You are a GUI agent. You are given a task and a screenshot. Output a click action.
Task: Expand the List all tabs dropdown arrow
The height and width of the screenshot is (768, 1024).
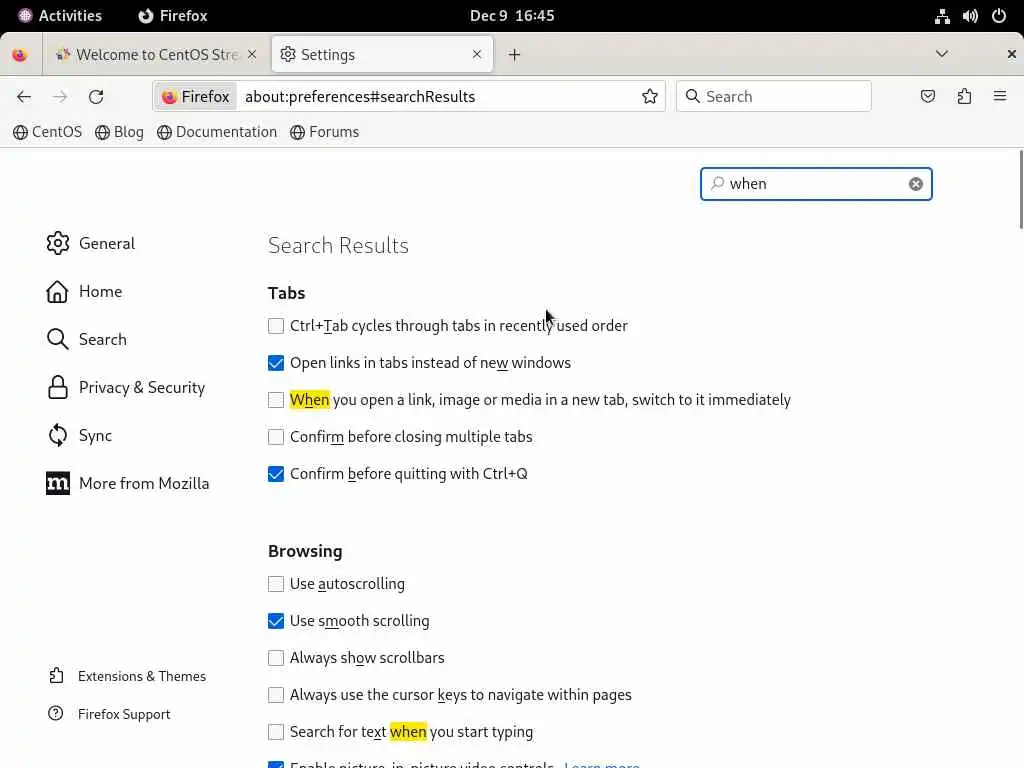941,54
